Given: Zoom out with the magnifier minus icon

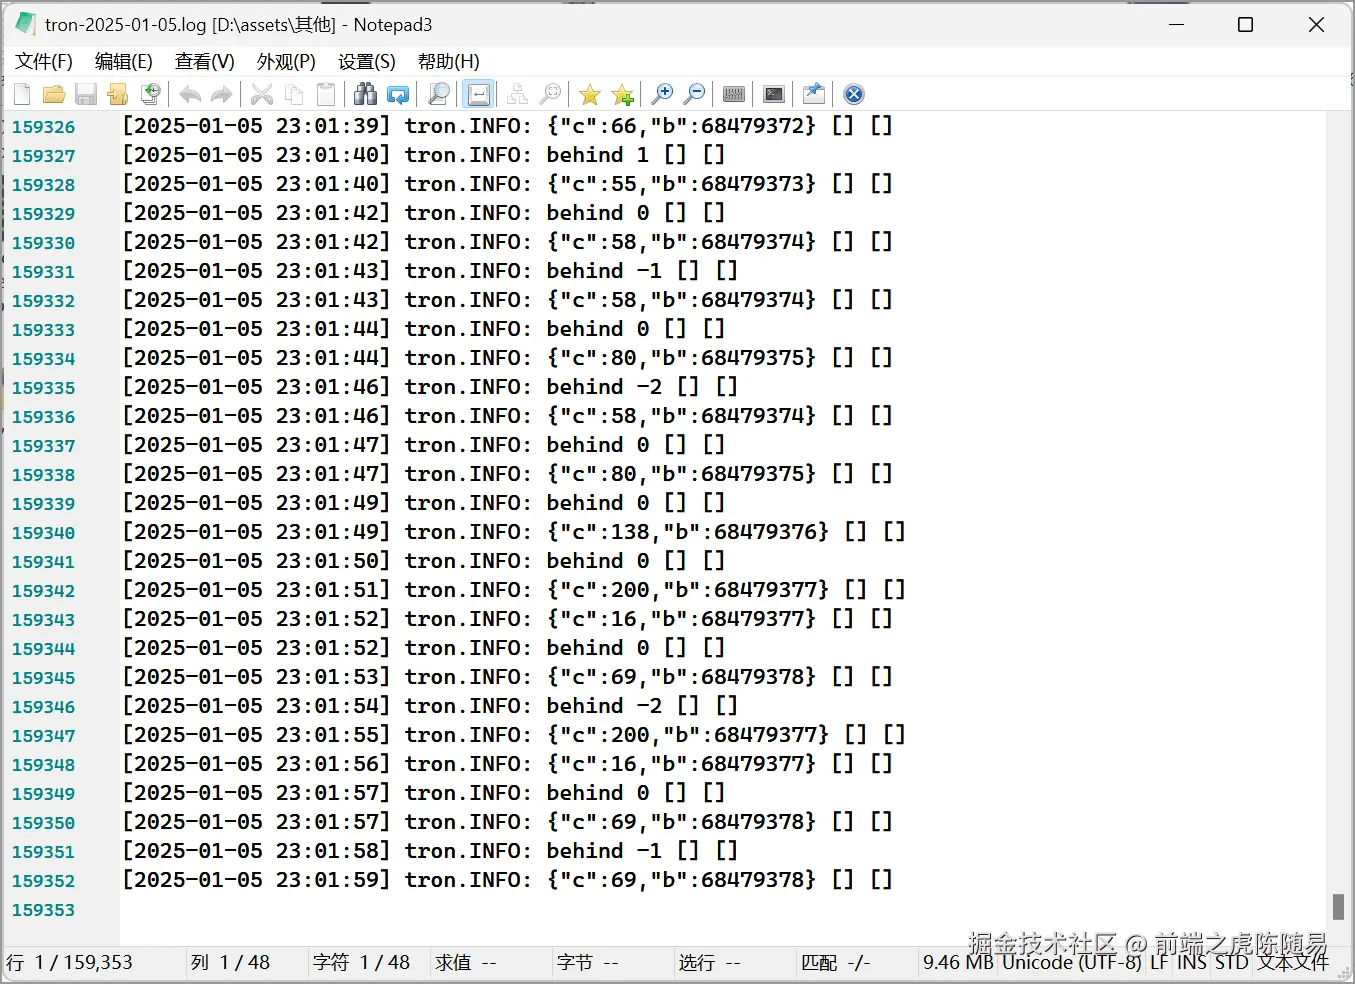Looking at the screenshot, I should [x=694, y=94].
